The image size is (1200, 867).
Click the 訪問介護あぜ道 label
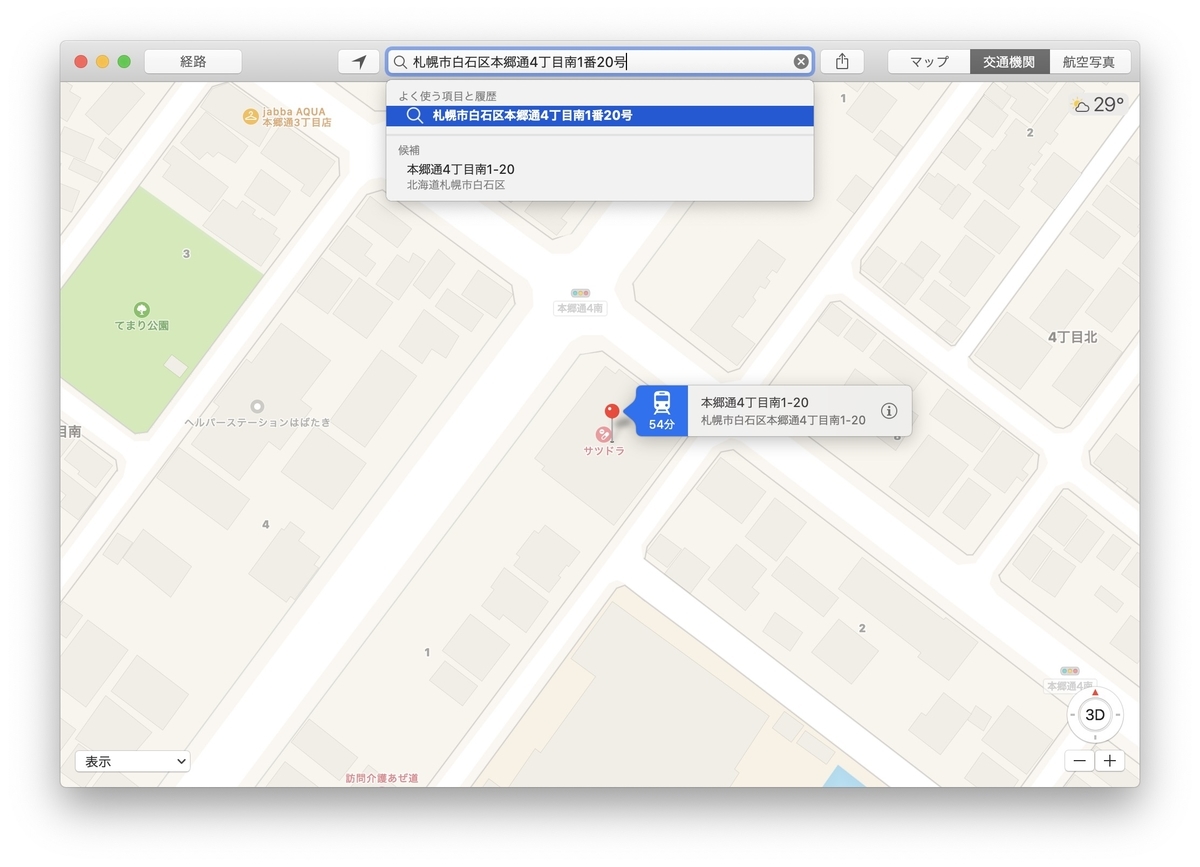[382, 778]
